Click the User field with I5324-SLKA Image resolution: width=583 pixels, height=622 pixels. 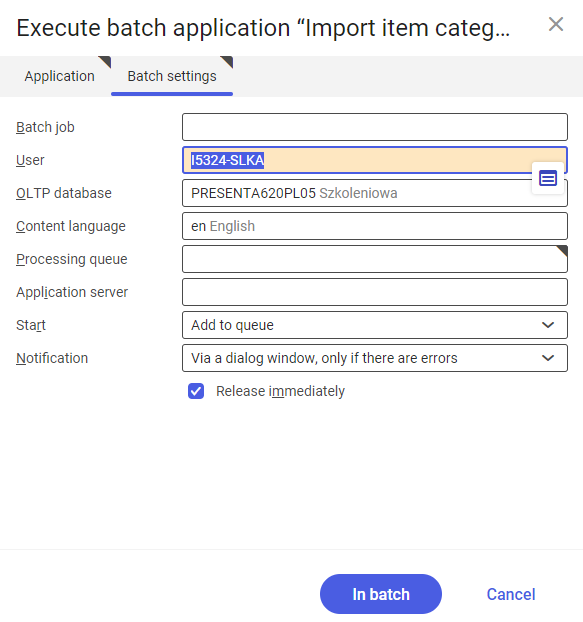(x=375, y=160)
